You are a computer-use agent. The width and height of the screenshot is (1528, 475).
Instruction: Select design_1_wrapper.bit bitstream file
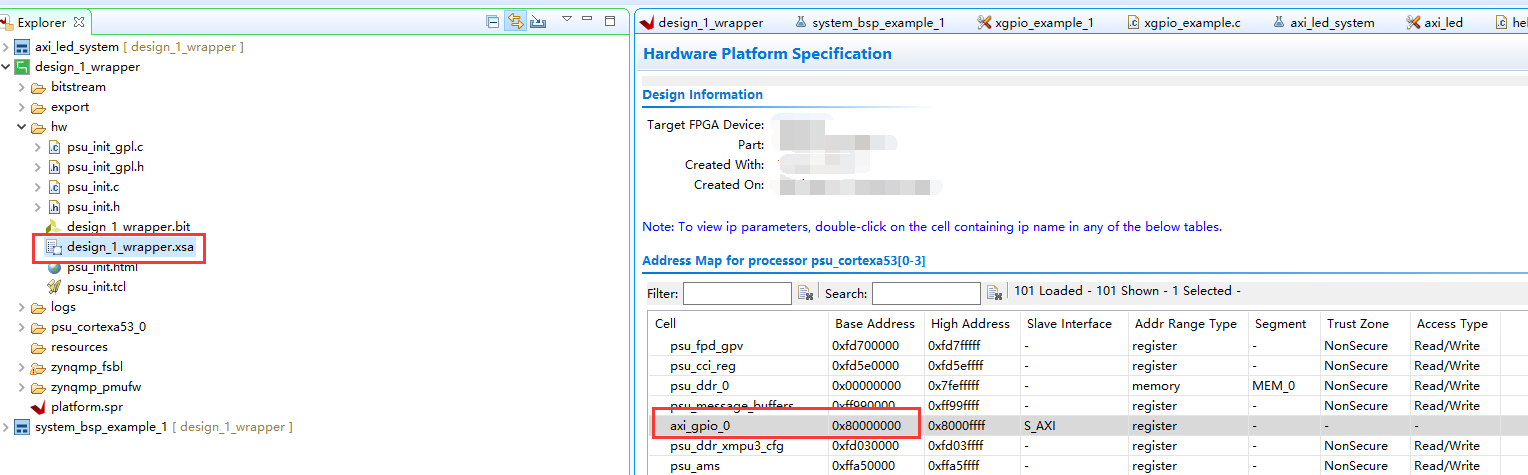(x=128, y=227)
